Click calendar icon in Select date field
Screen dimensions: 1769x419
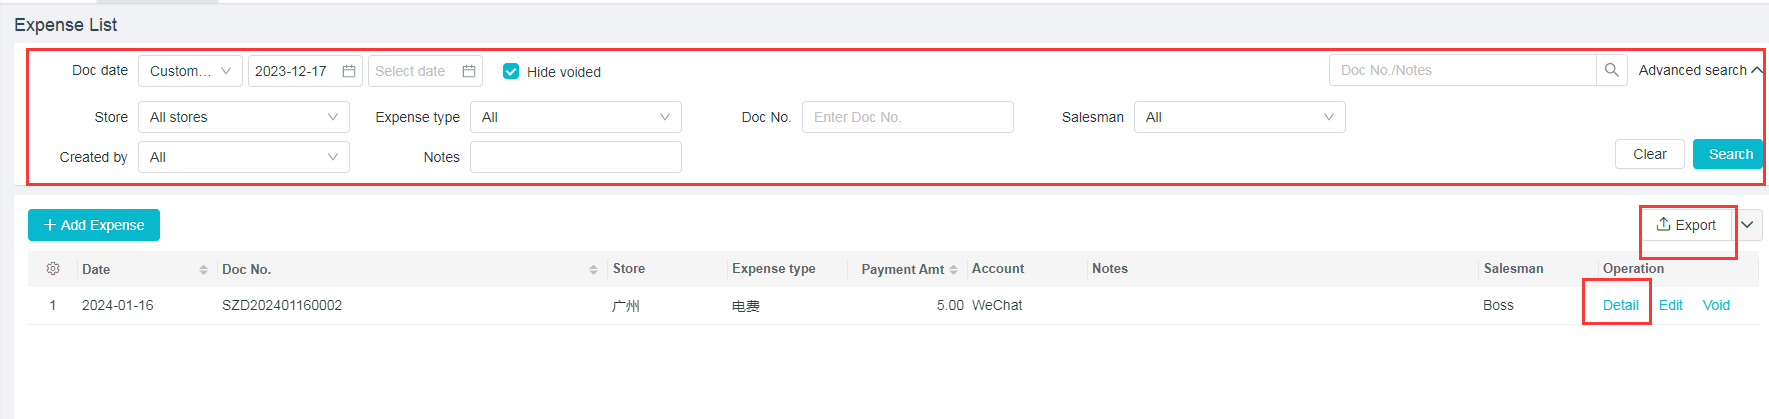469,71
